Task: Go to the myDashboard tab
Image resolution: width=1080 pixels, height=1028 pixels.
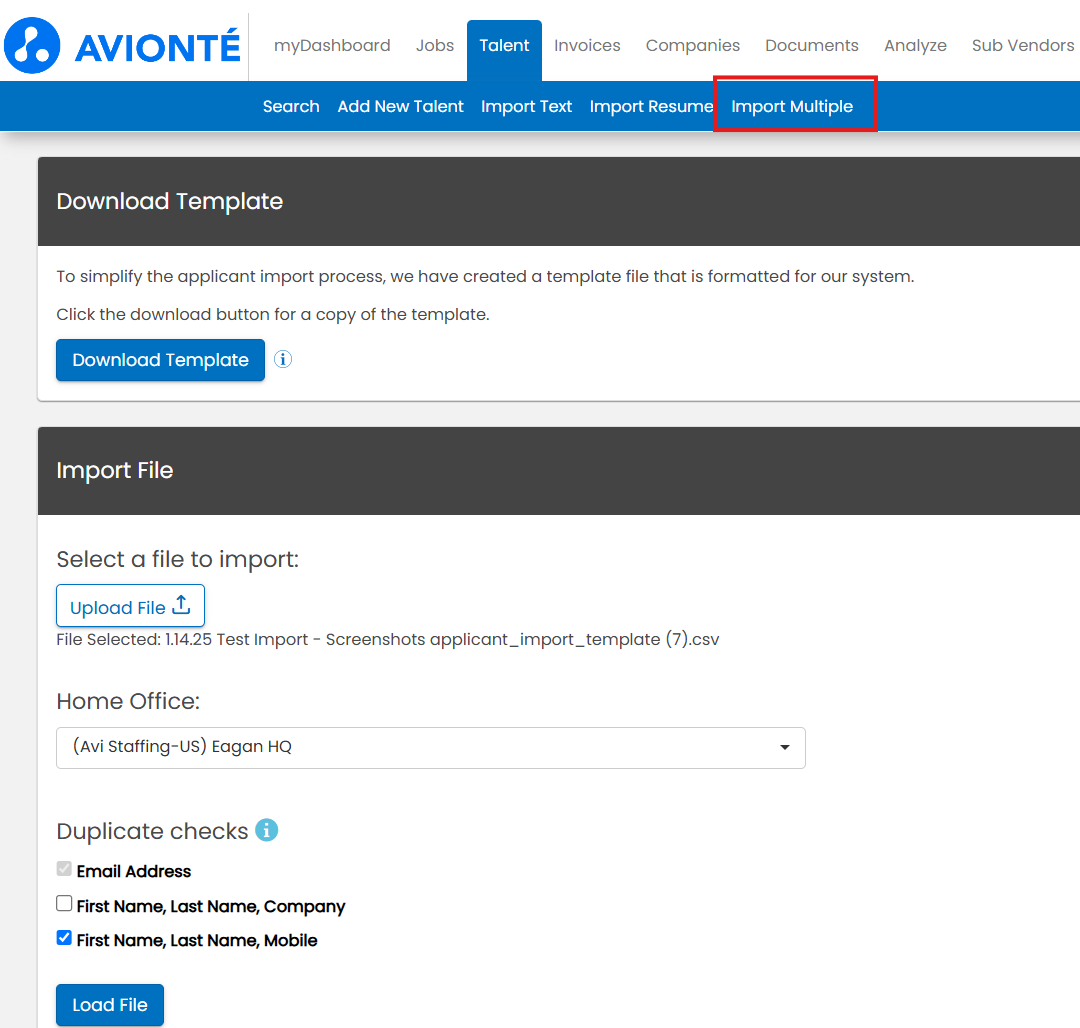Action: coord(332,45)
